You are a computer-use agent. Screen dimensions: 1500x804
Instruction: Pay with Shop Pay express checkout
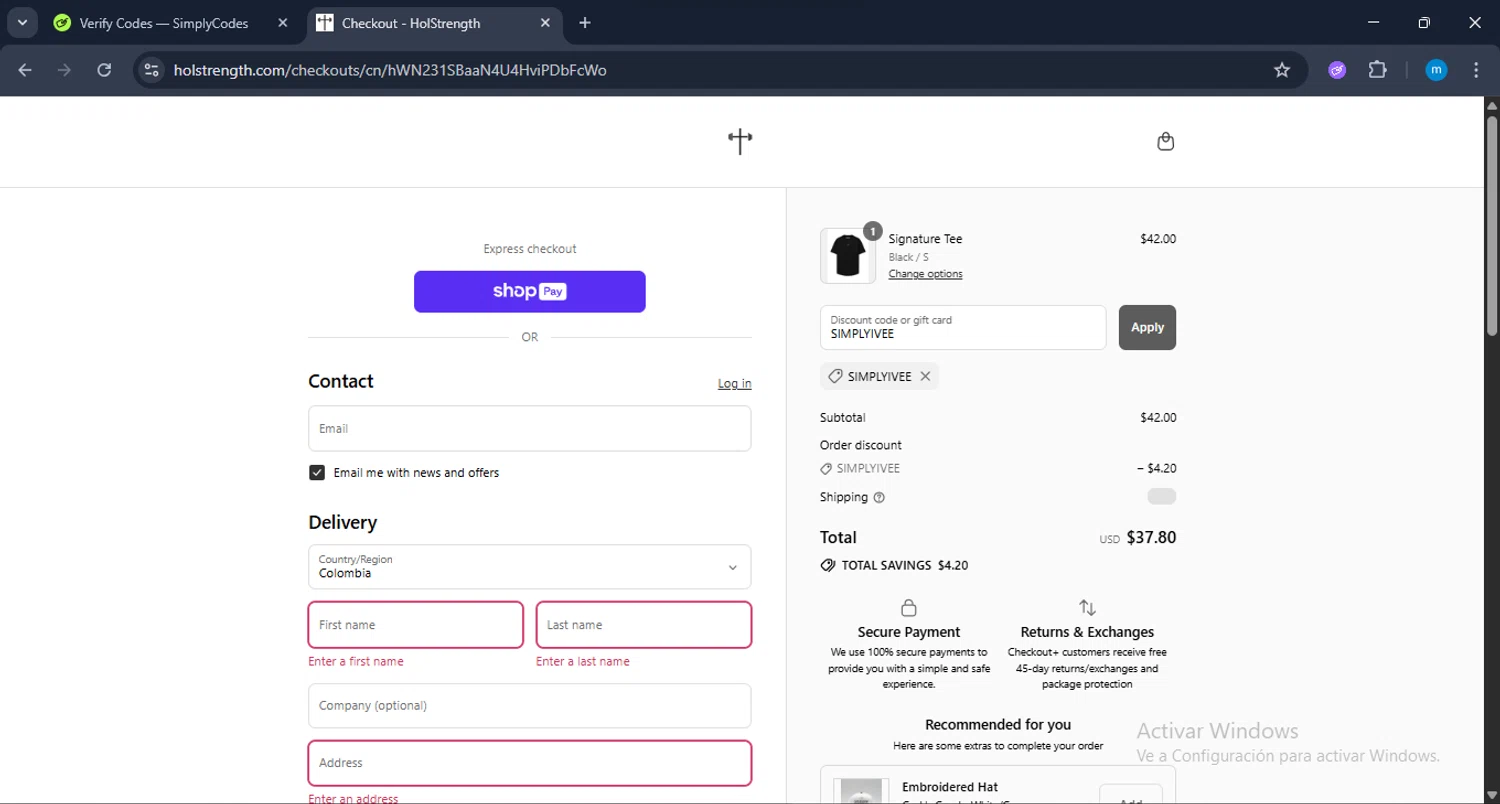coord(530,292)
